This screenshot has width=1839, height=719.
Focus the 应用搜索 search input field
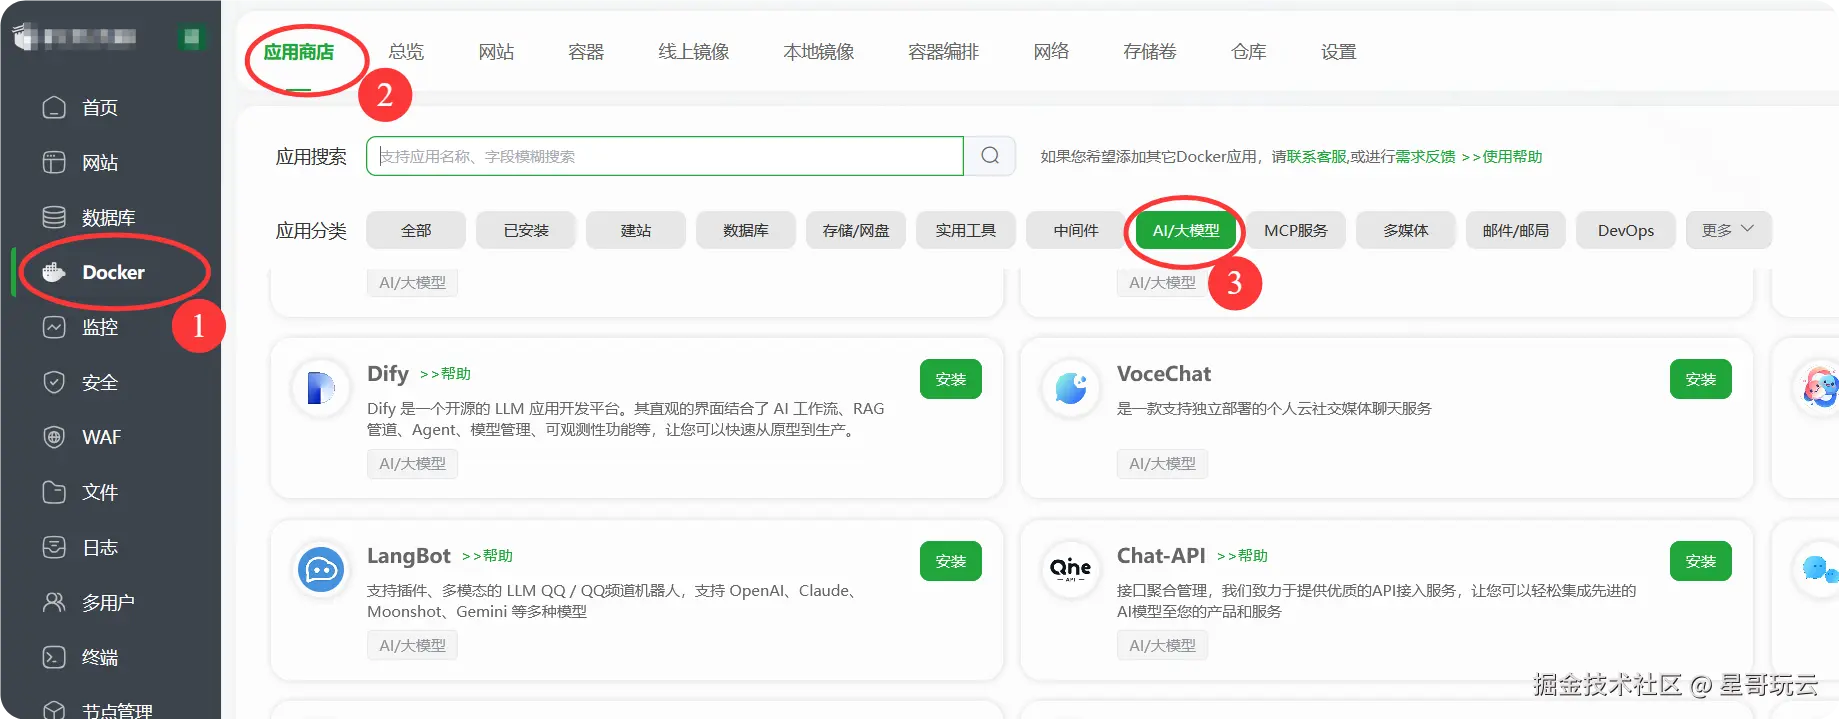click(665, 156)
